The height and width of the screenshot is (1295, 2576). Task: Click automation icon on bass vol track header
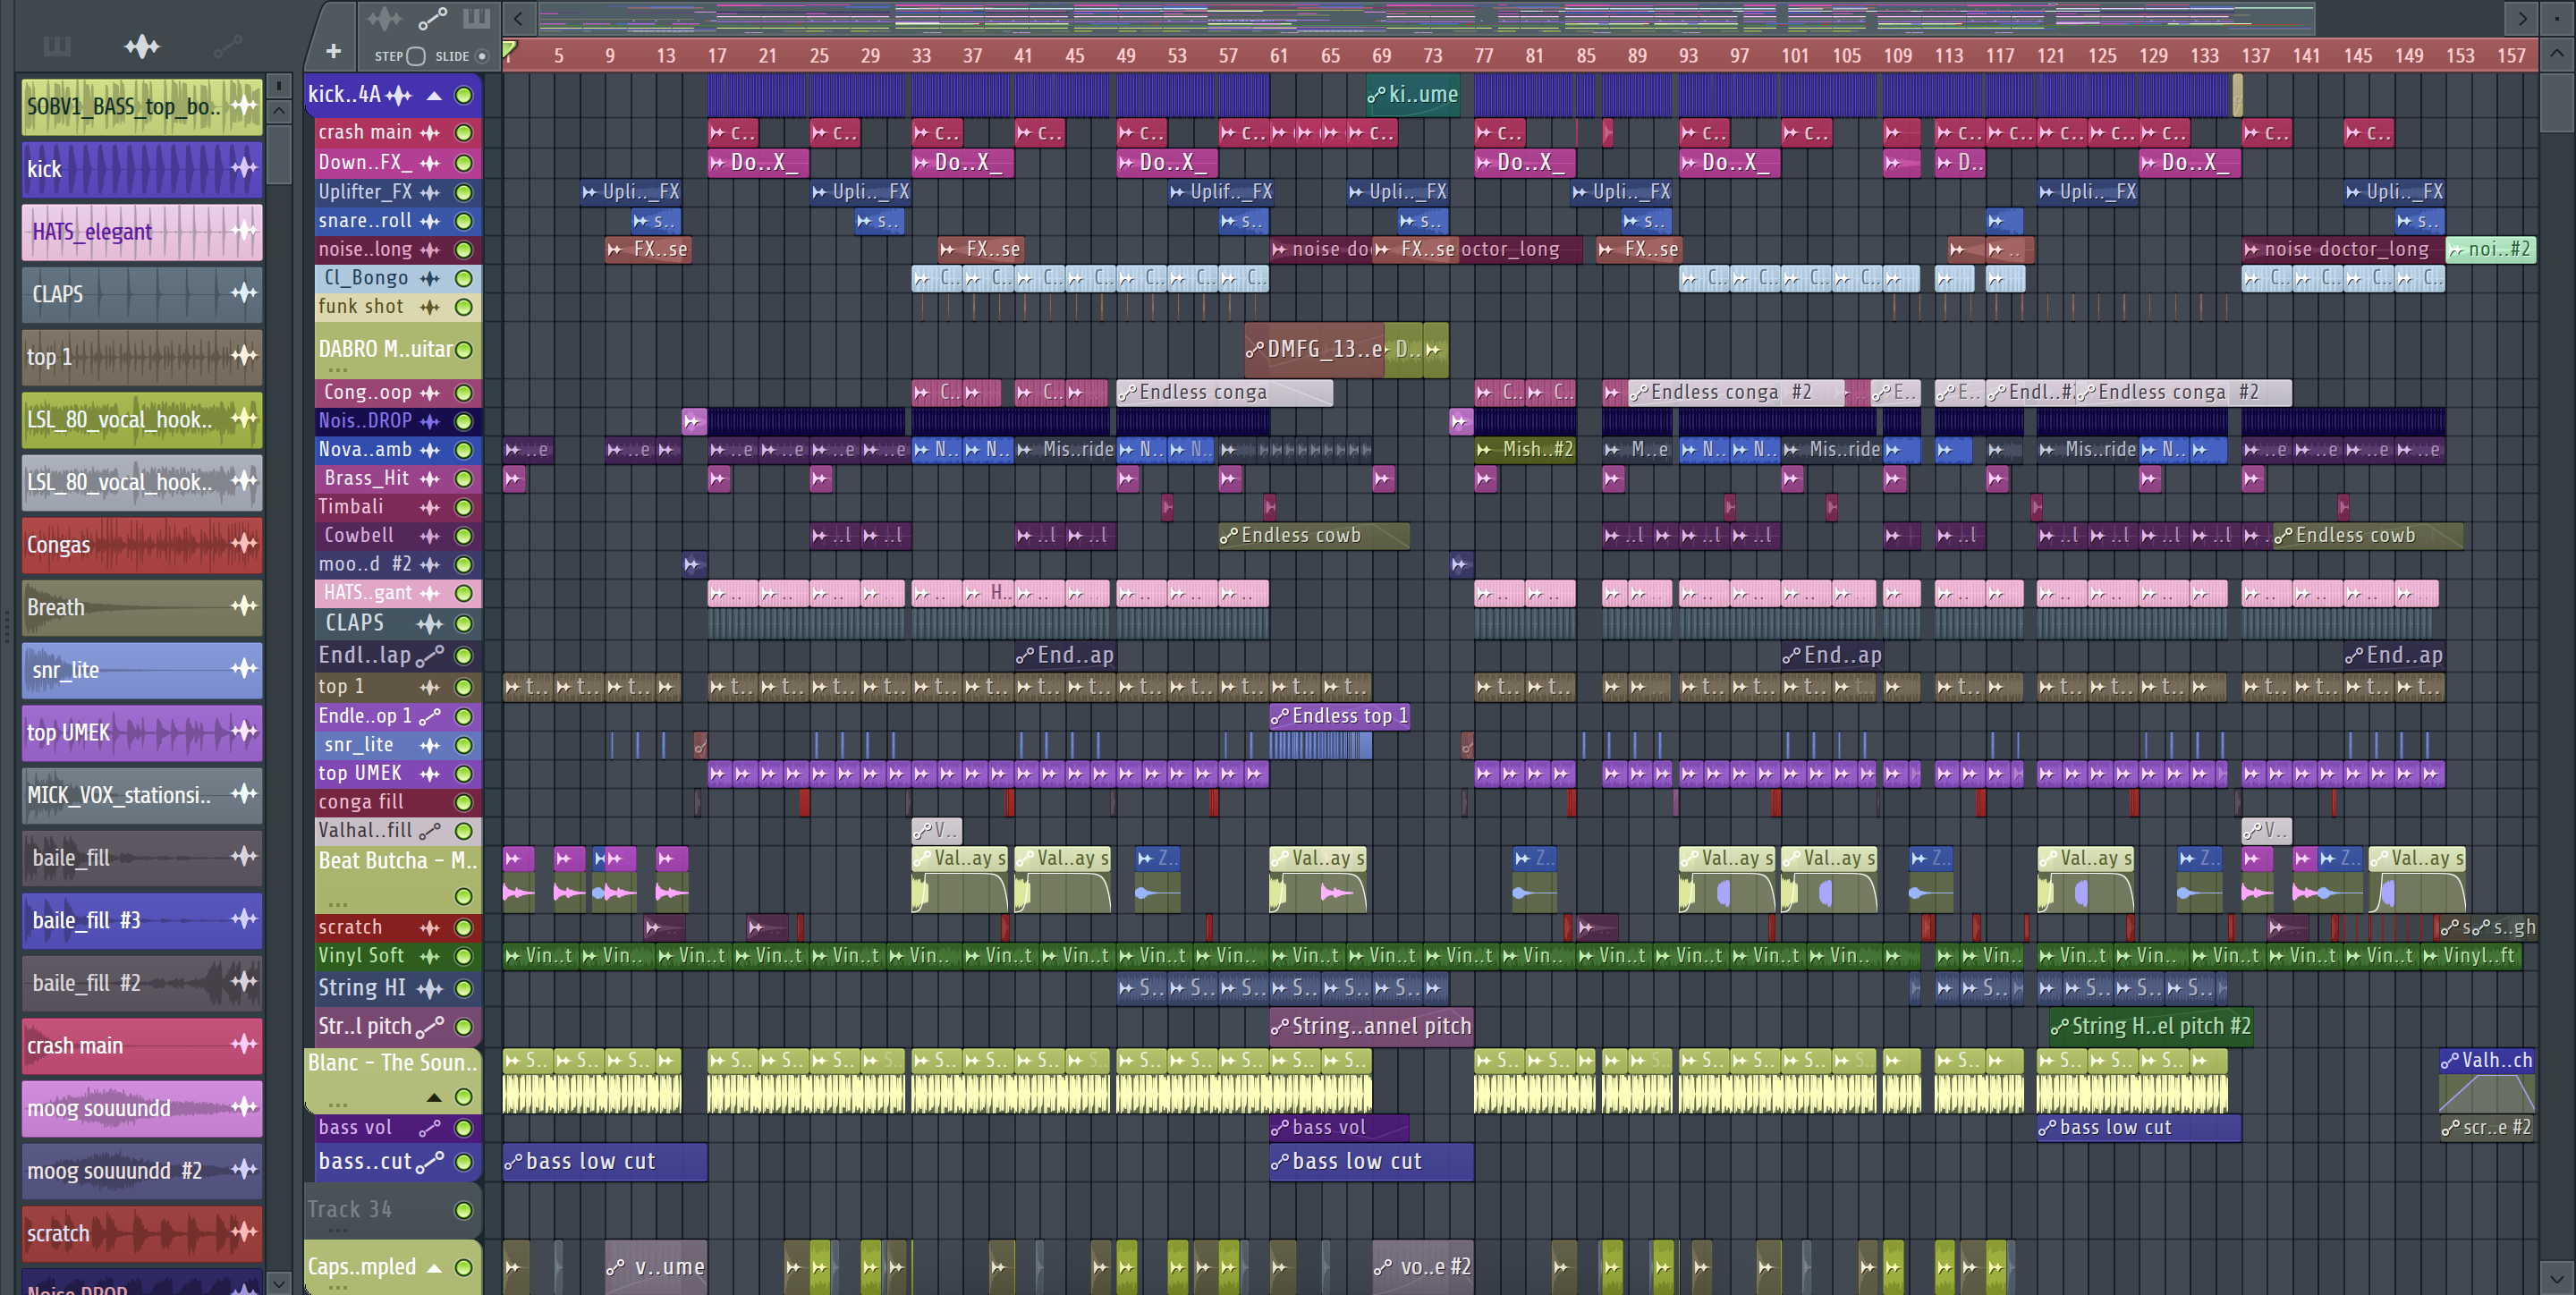tap(430, 1128)
